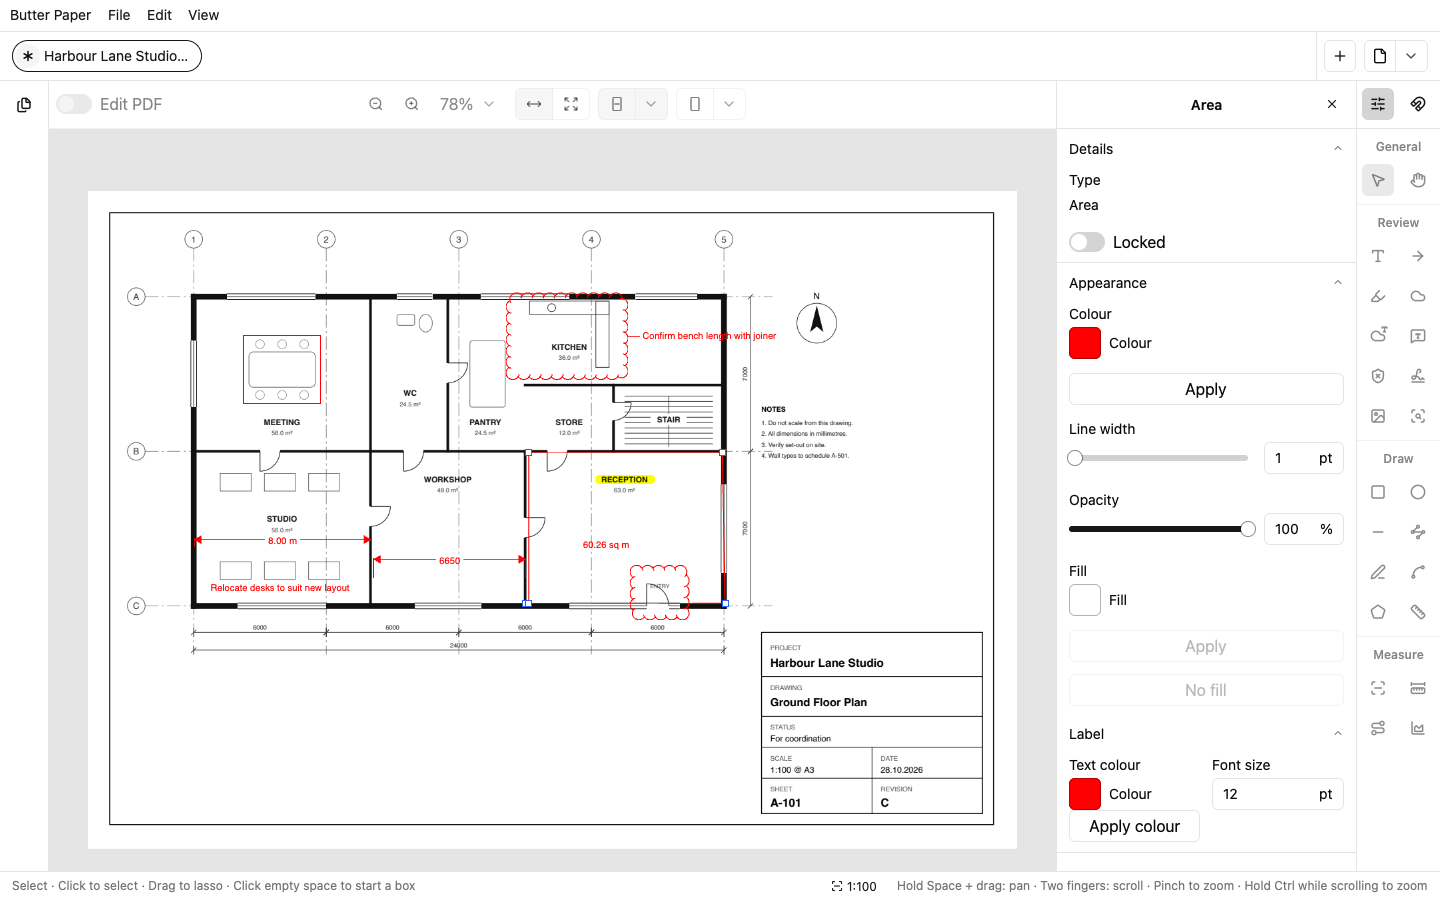Switch to the Harbour Lane Studio tab
The height and width of the screenshot is (900, 1440).
point(107,56)
